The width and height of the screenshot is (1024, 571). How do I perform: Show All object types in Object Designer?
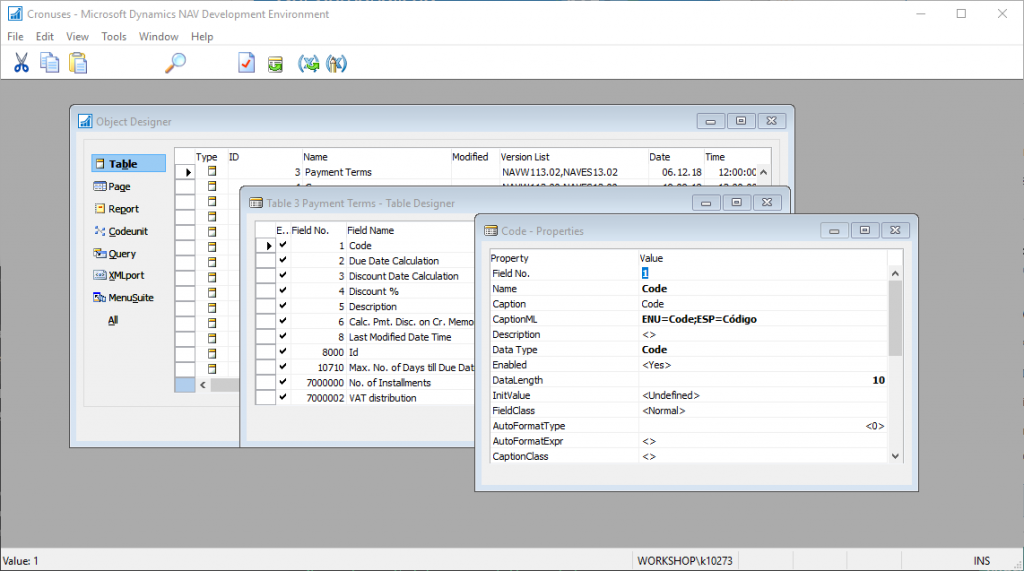114,320
